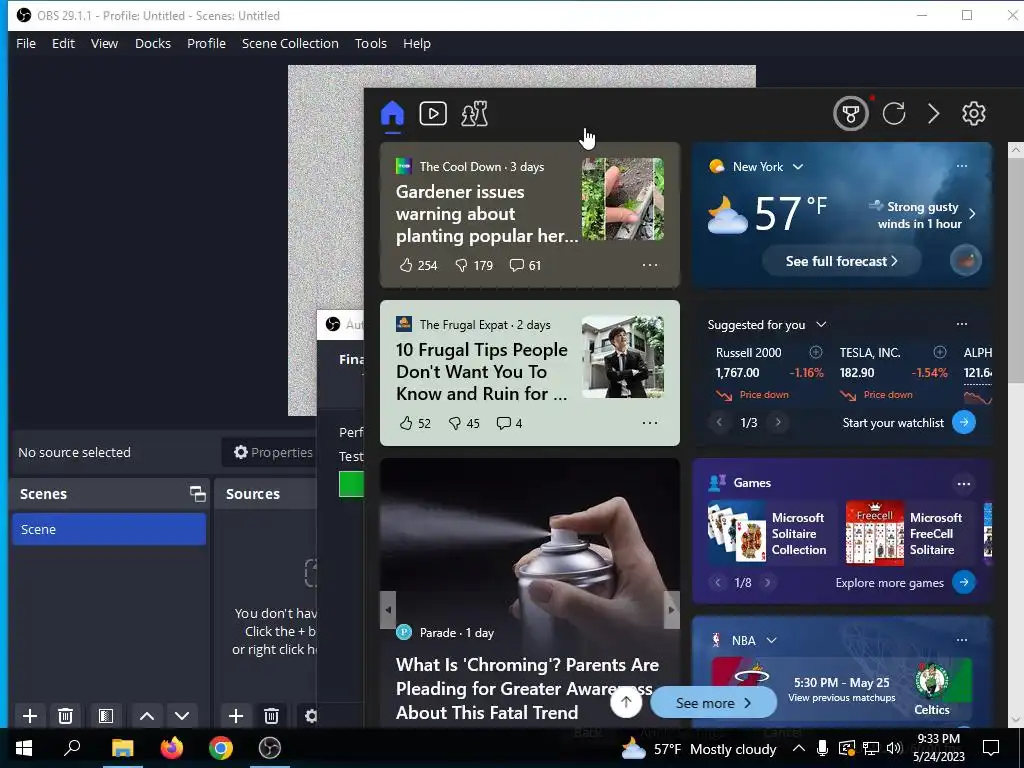Move scene up with arrow
Image resolution: width=1024 pixels, height=768 pixels.
point(147,716)
